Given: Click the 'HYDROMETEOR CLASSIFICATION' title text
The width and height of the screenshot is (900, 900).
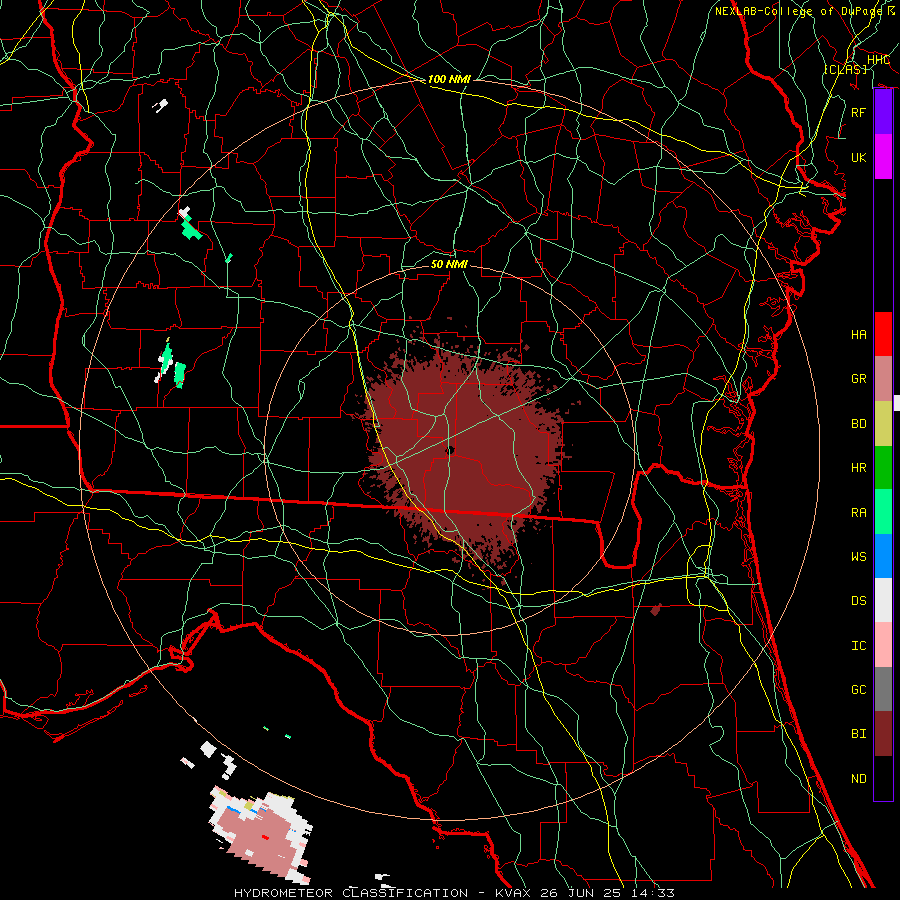Looking at the screenshot, I should [351, 893].
